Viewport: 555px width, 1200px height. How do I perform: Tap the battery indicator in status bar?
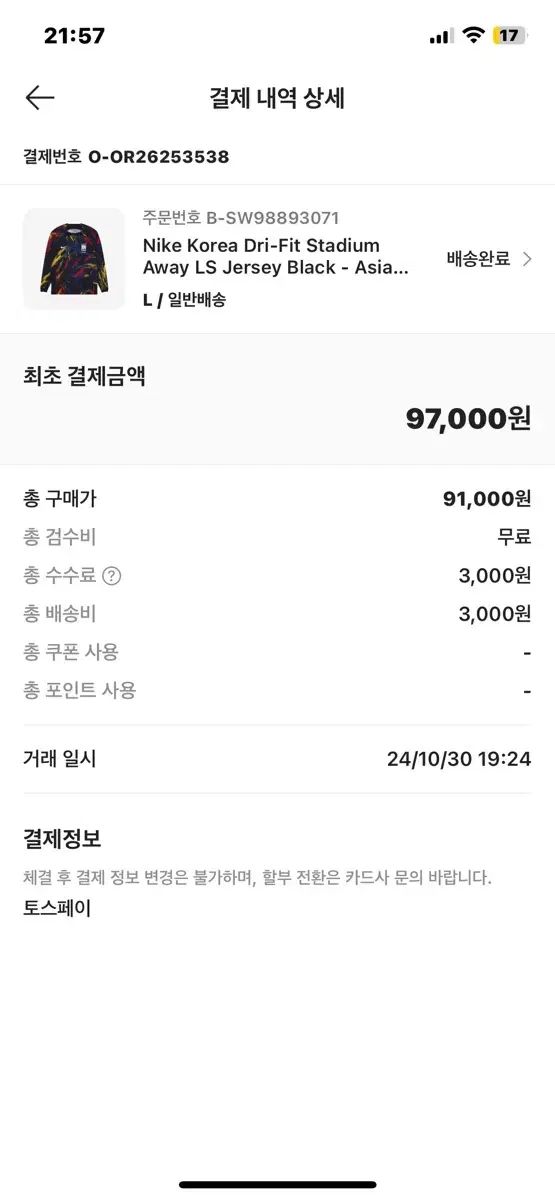[x=509, y=36]
